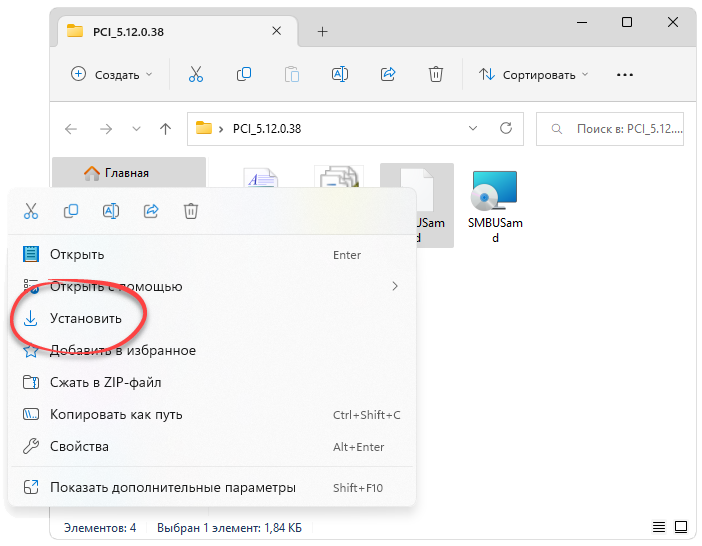Switch to details list view icon
This screenshot has width=702, height=546.
click(x=659, y=527)
